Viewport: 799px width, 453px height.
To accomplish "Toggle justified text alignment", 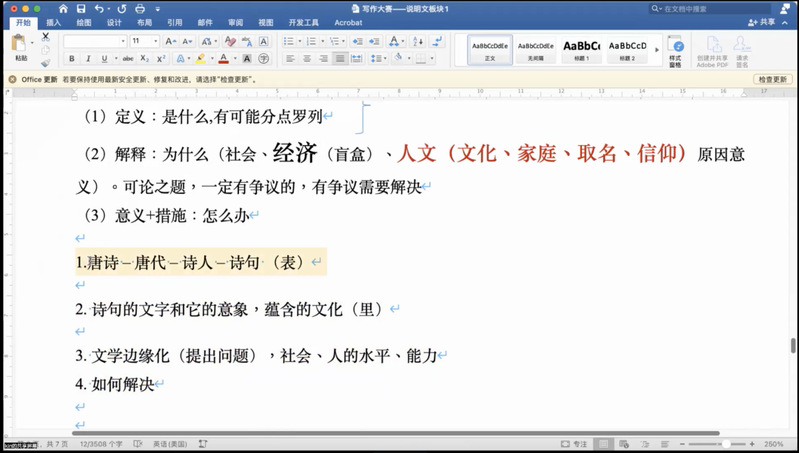I will click(x=341, y=59).
